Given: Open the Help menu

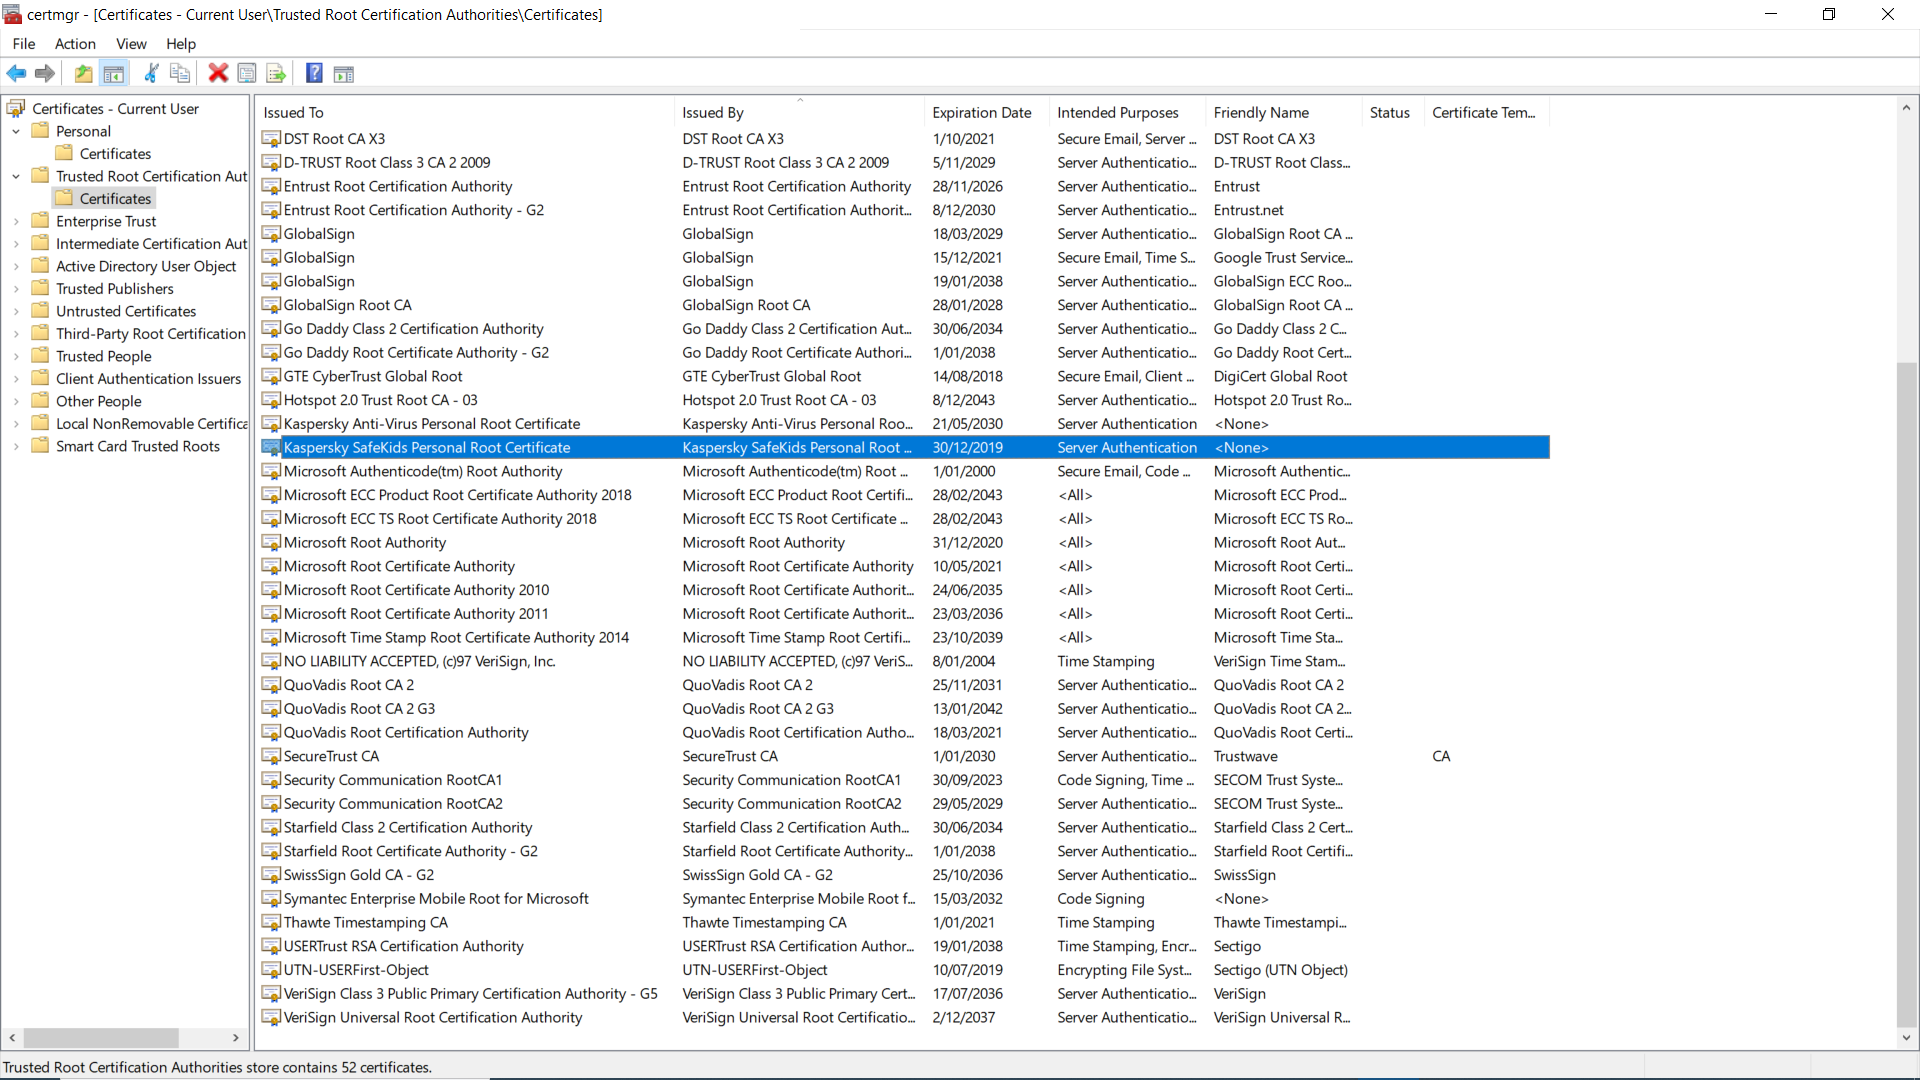Looking at the screenshot, I should click(181, 44).
